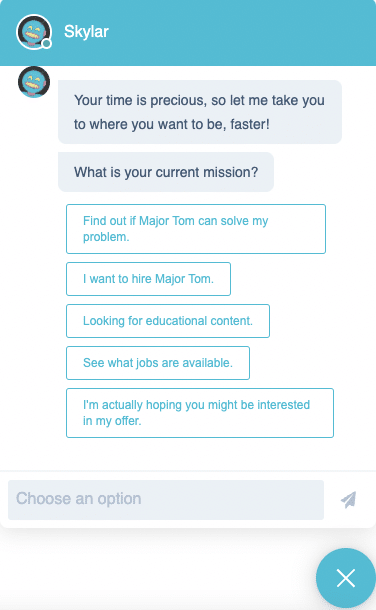Click the small bot avatar beside first message
Viewport: 376px width, 610px height.
[34, 82]
